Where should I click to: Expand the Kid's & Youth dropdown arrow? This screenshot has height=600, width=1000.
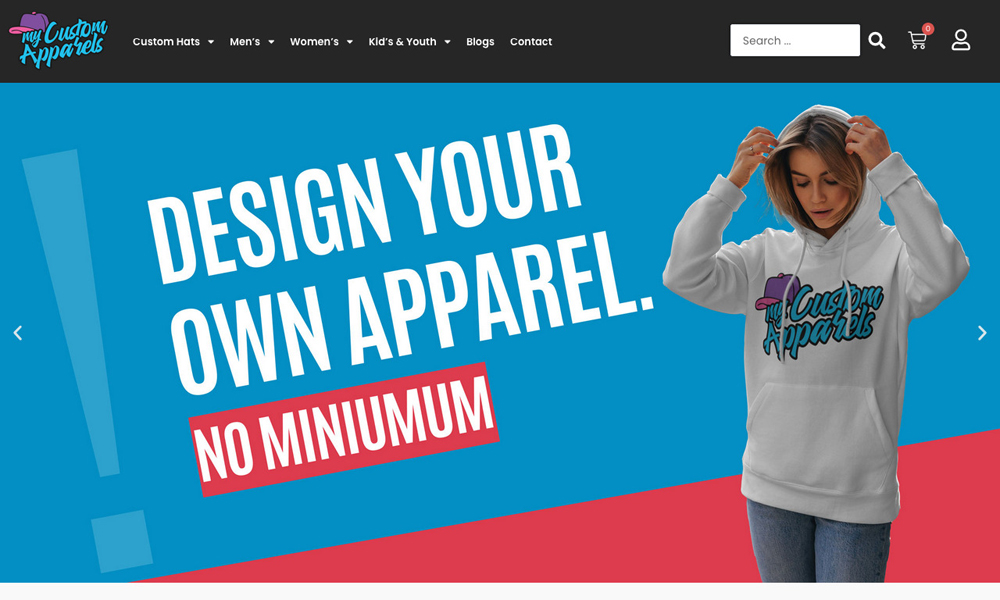(447, 42)
